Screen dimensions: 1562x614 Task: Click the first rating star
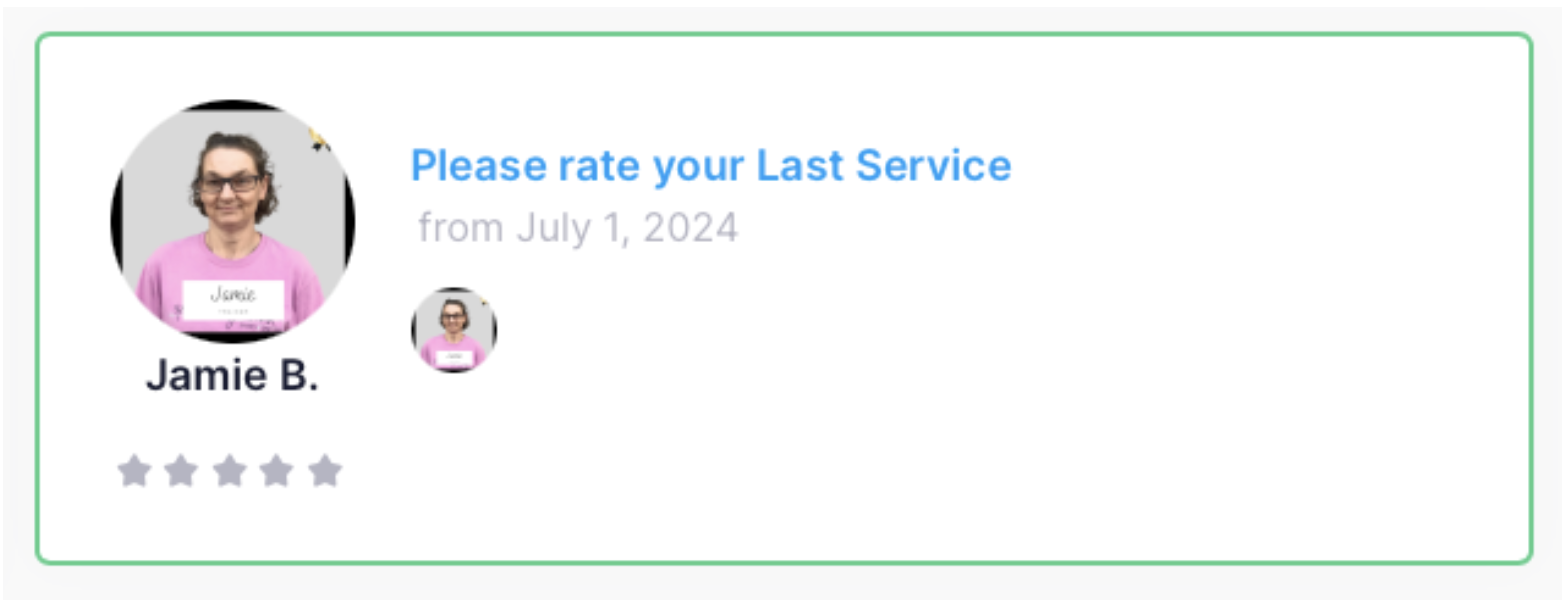(x=133, y=470)
